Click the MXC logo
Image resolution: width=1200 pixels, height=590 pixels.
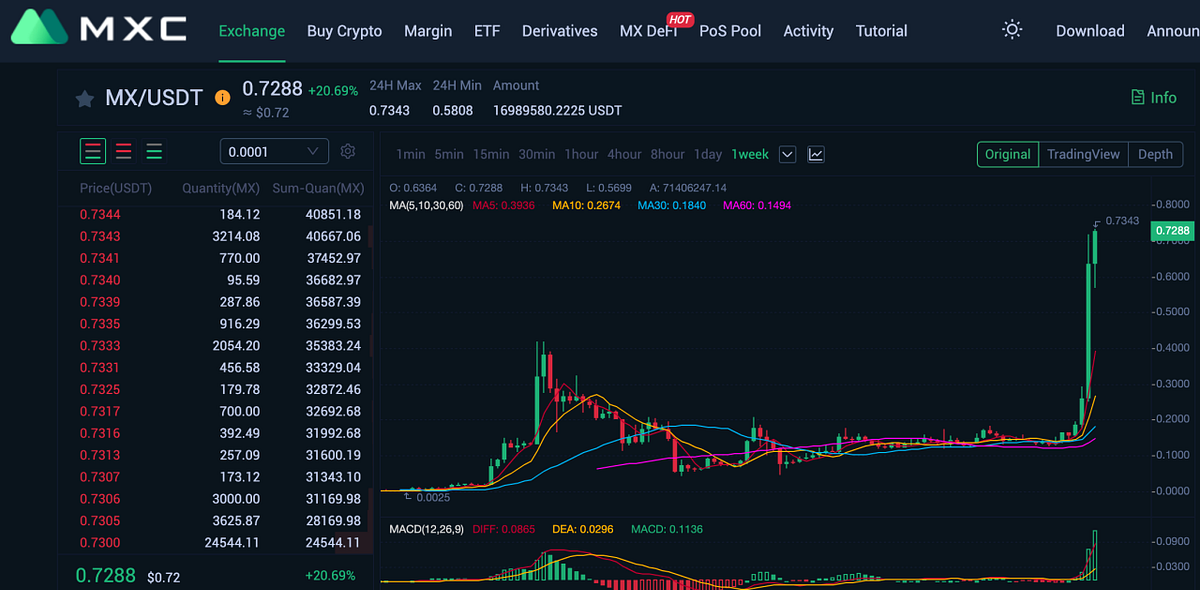[98, 27]
